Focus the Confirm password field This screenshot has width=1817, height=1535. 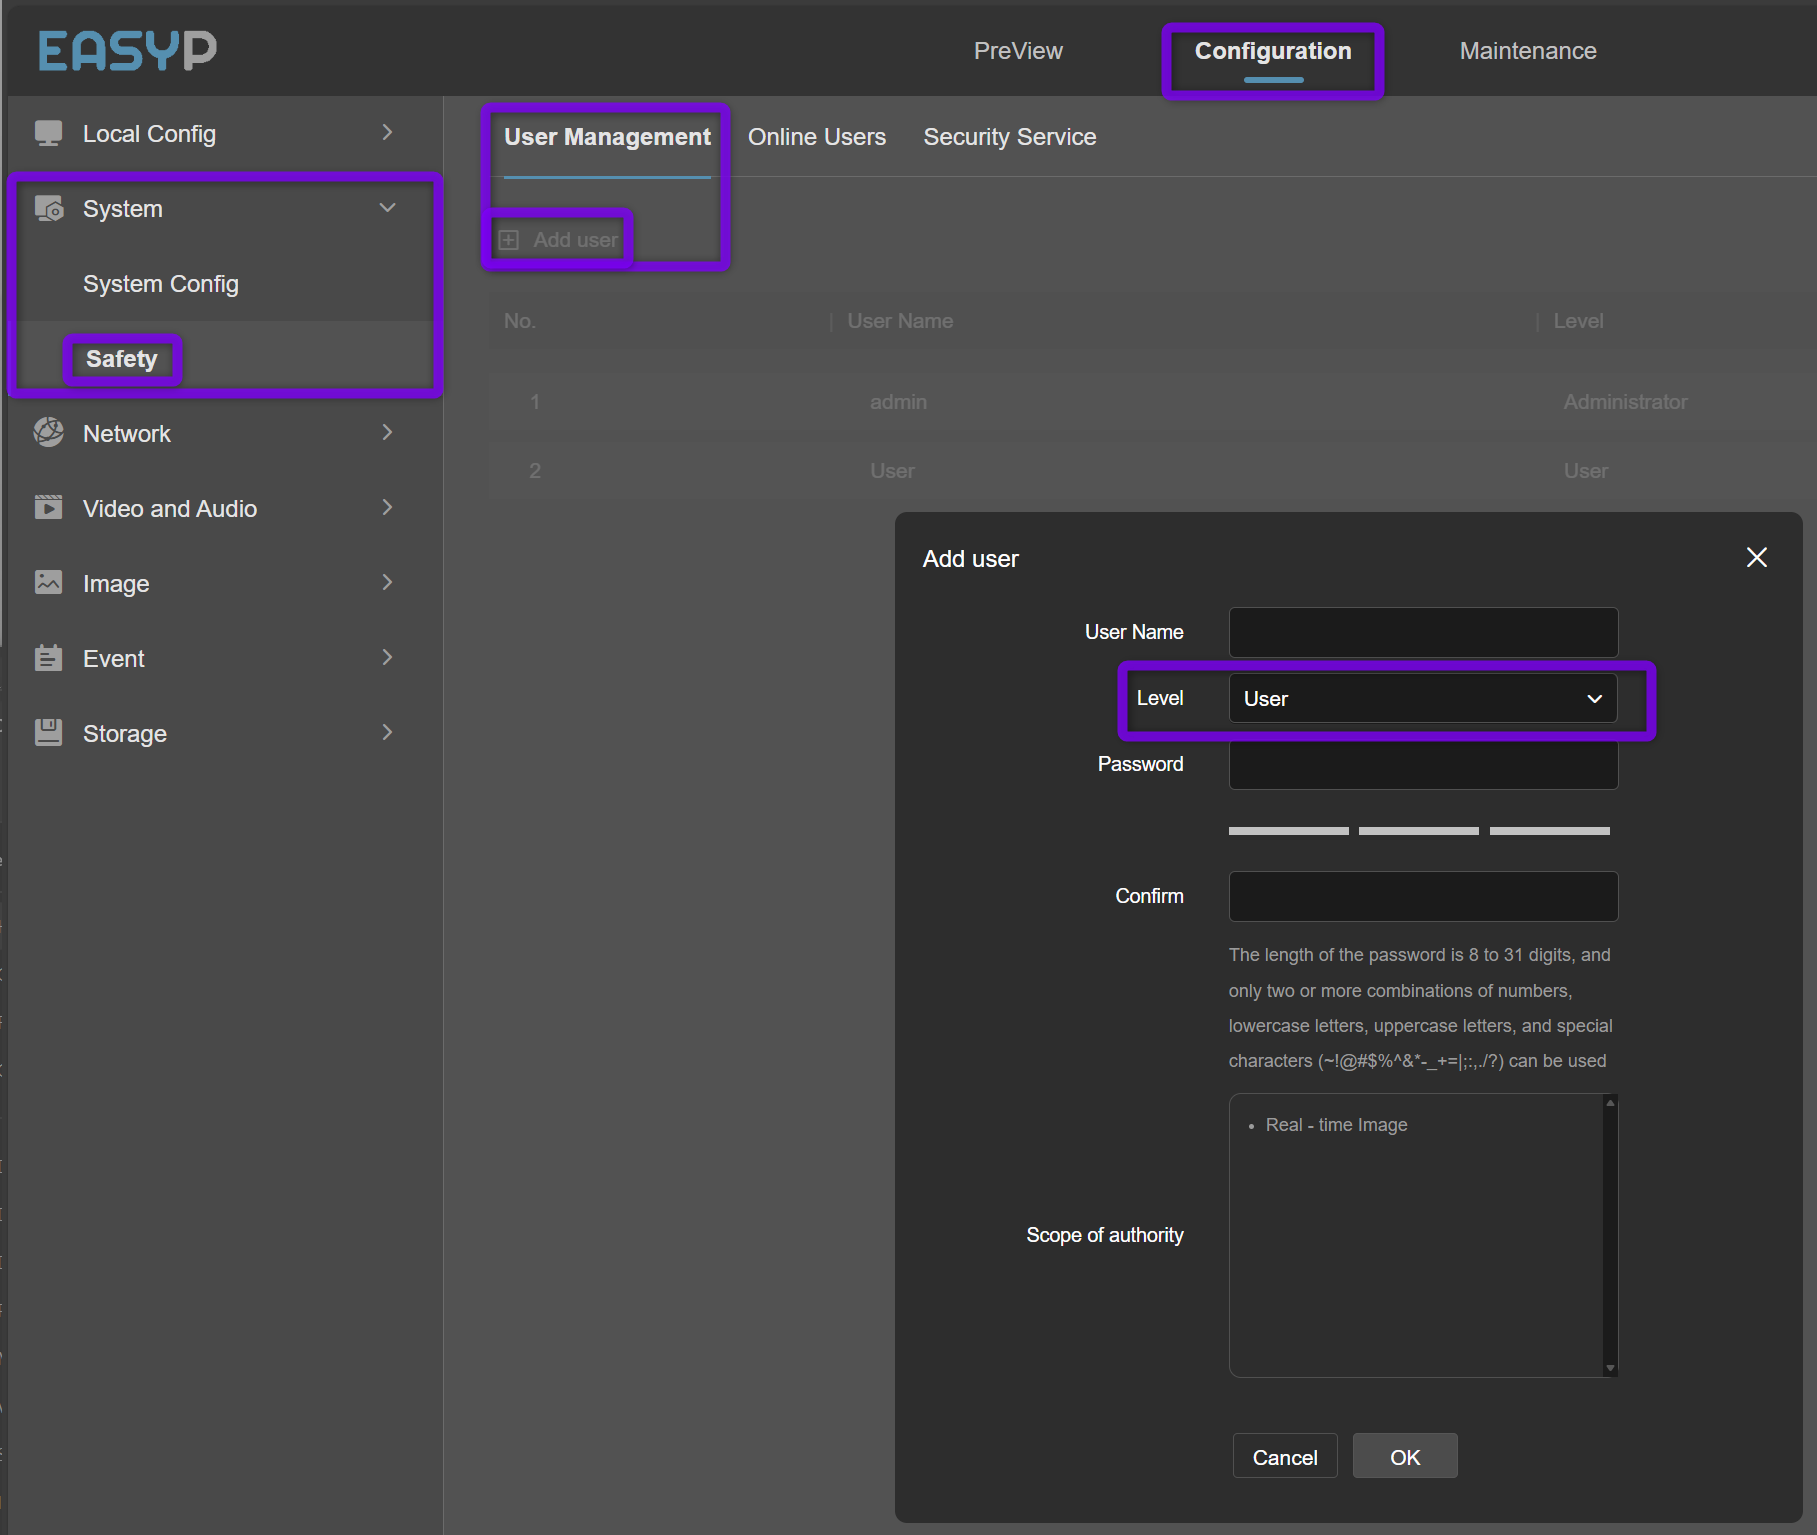point(1423,896)
